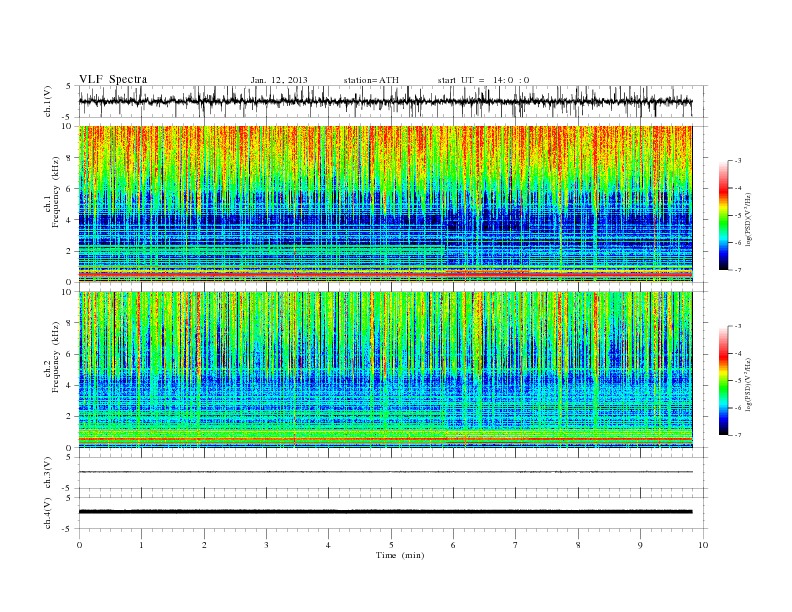
Task: Click the time axis tick label 2
Action: coord(204,545)
